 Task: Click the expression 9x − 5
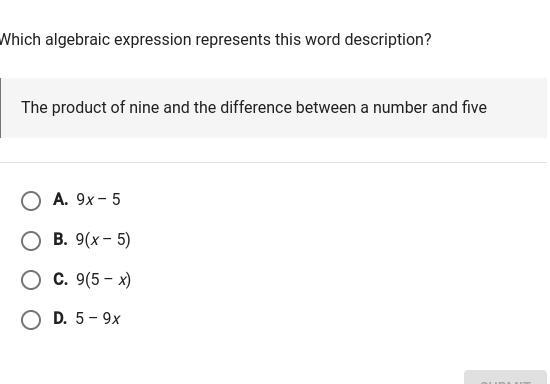coord(98,200)
